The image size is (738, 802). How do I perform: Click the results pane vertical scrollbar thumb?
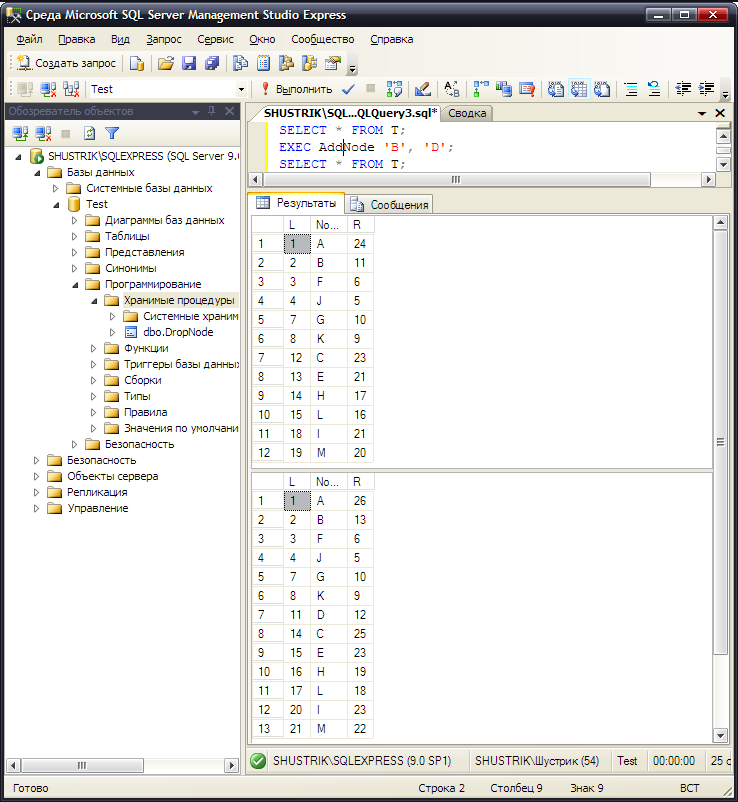(720, 442)
